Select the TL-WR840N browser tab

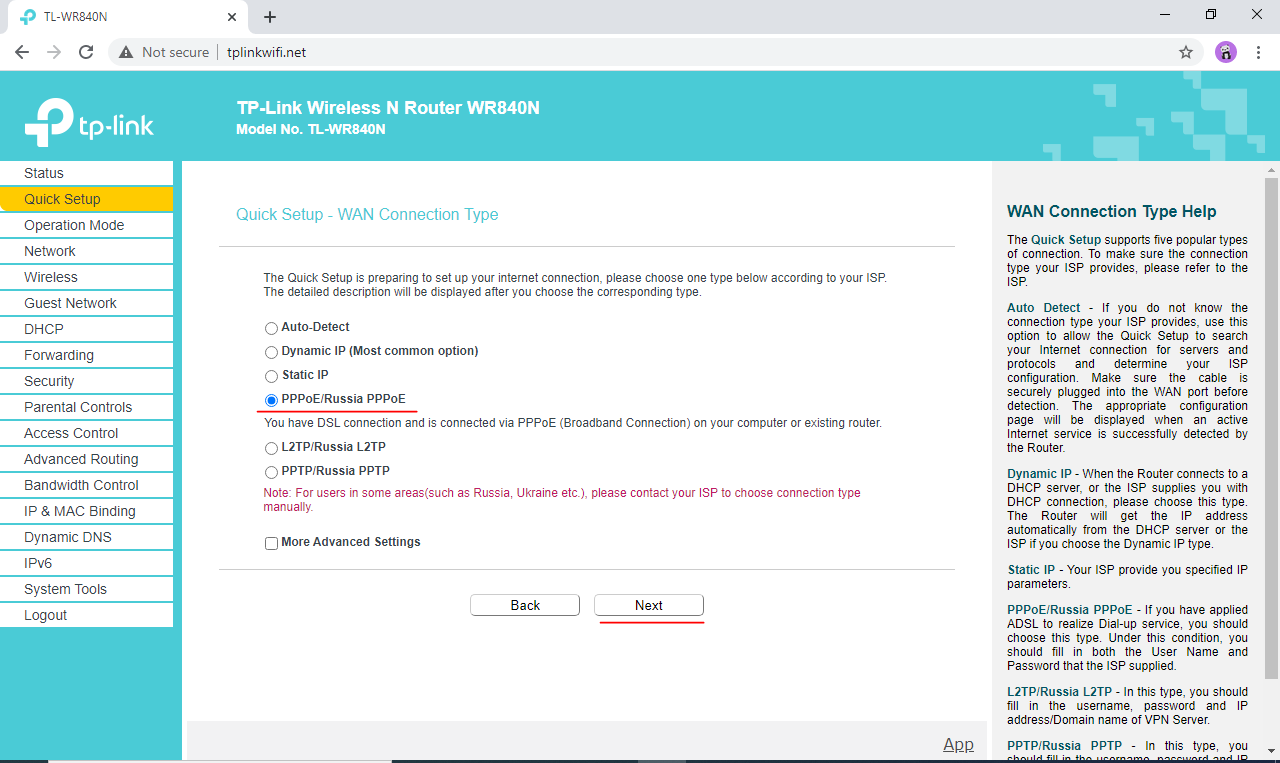coord(128,17)
